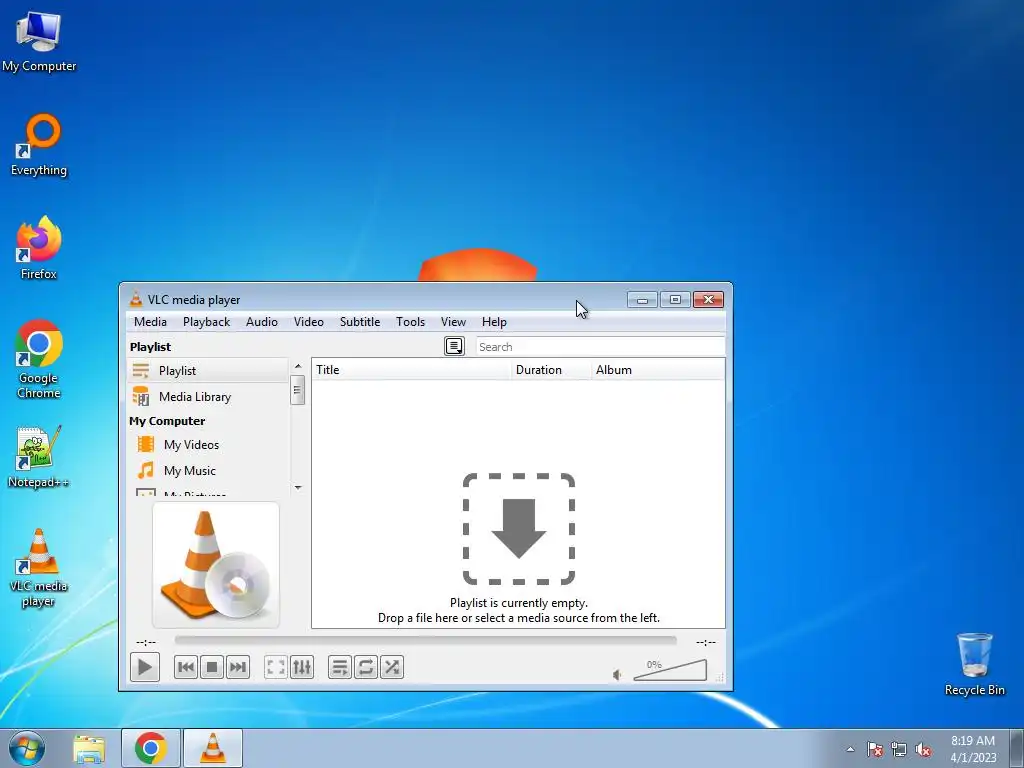
Task: Close the VLC media player window
Action: pyautogui.click(x=709, y=300)
